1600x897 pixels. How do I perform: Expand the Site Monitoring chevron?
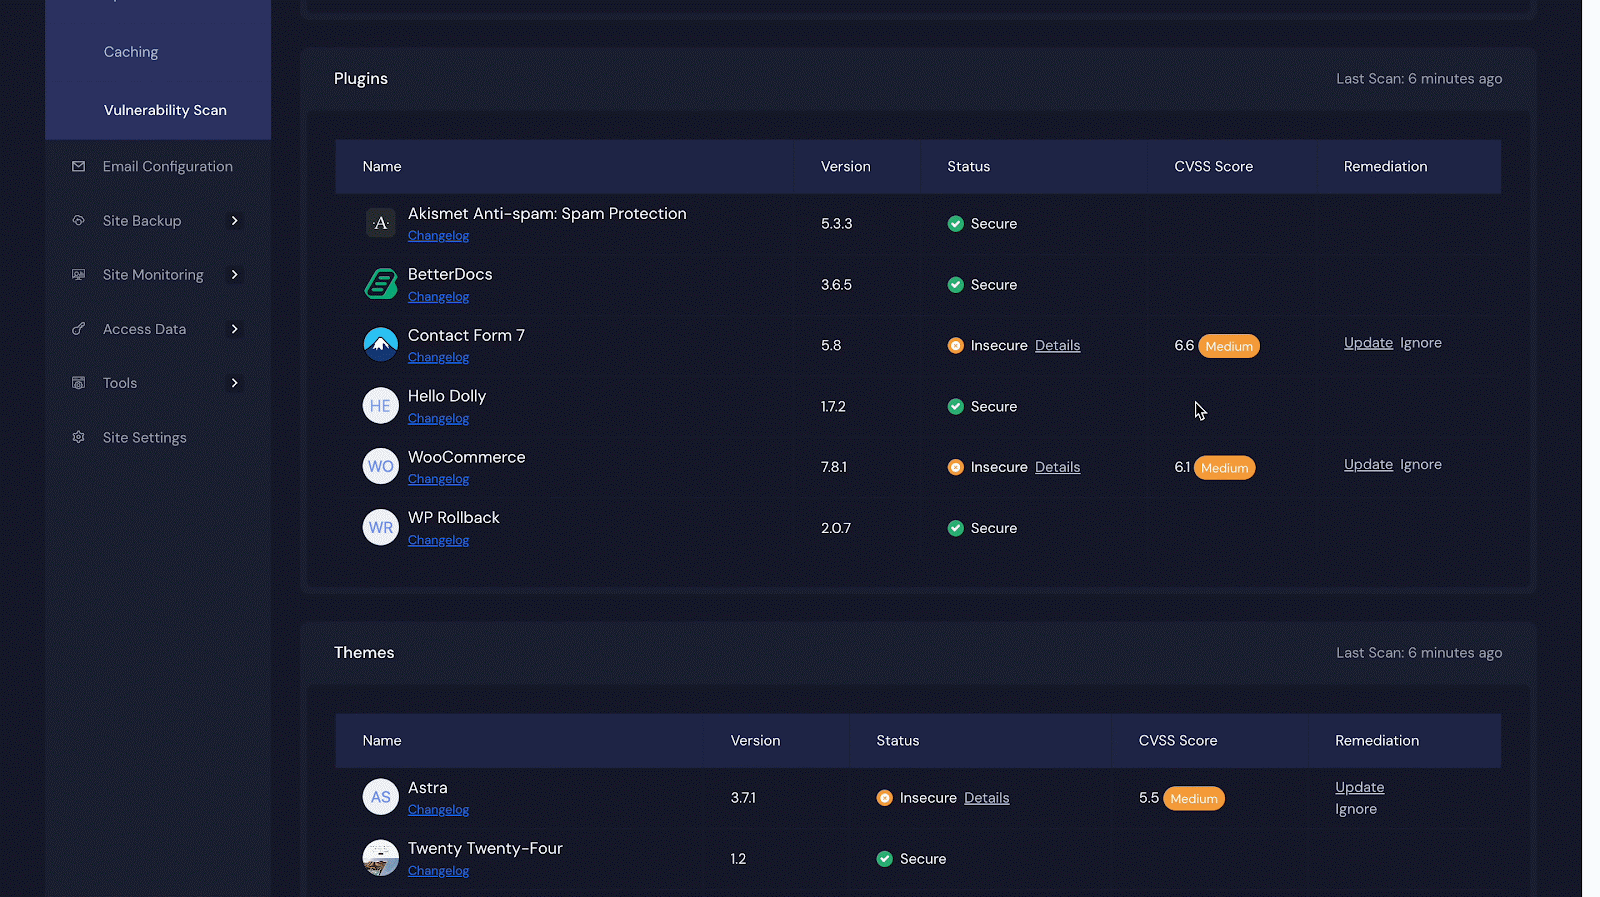pyautogui.click(x=235, y=275)
